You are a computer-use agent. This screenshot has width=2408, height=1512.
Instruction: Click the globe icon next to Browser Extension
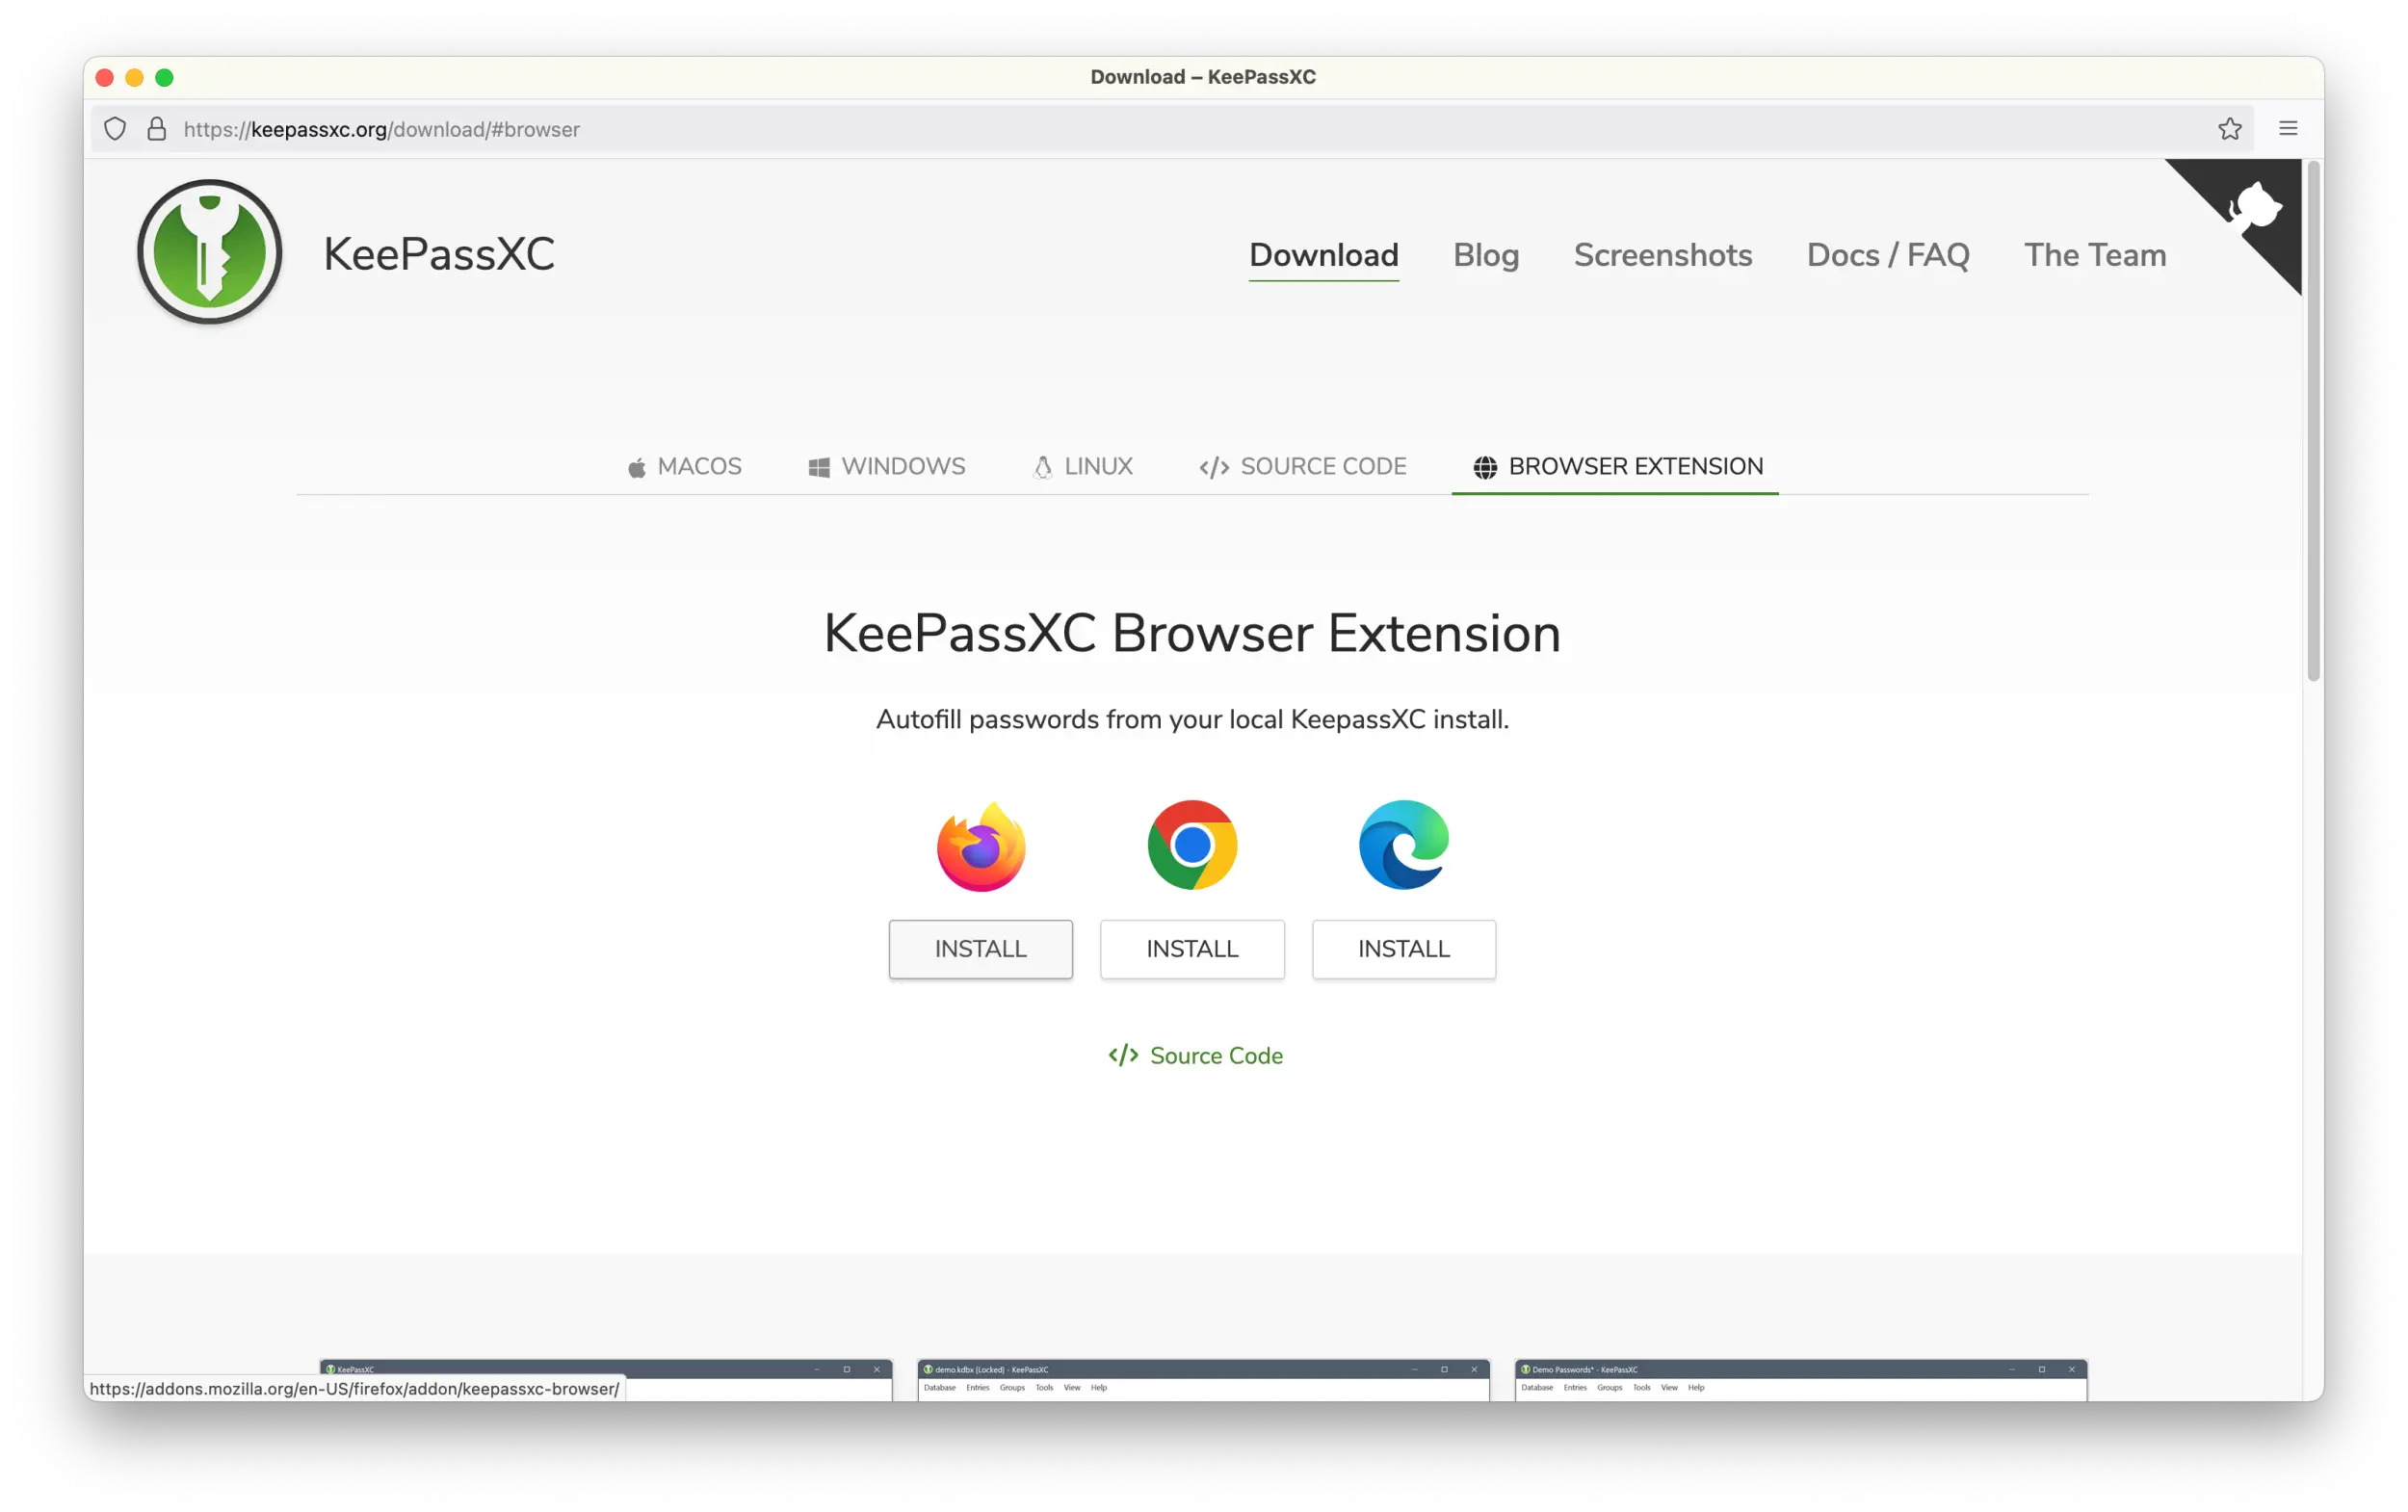[x=1484, y=466]
